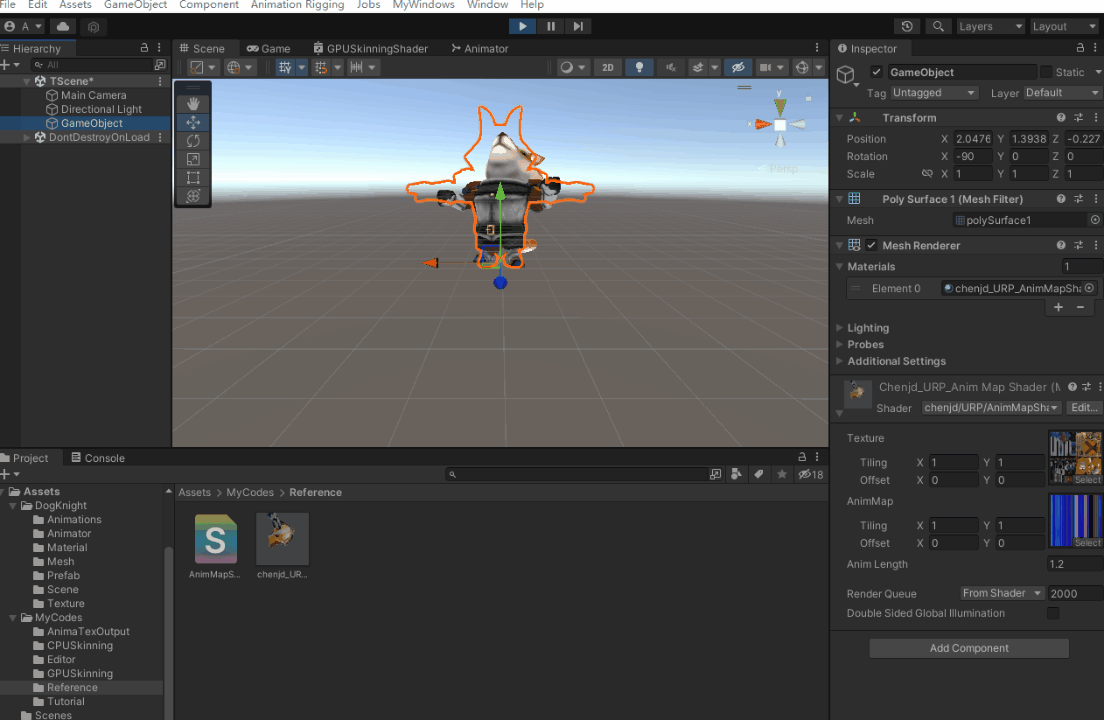1104x720 pixels.
Task: Toggle the scene lighting bulb icon
Action: pos(639,67)
